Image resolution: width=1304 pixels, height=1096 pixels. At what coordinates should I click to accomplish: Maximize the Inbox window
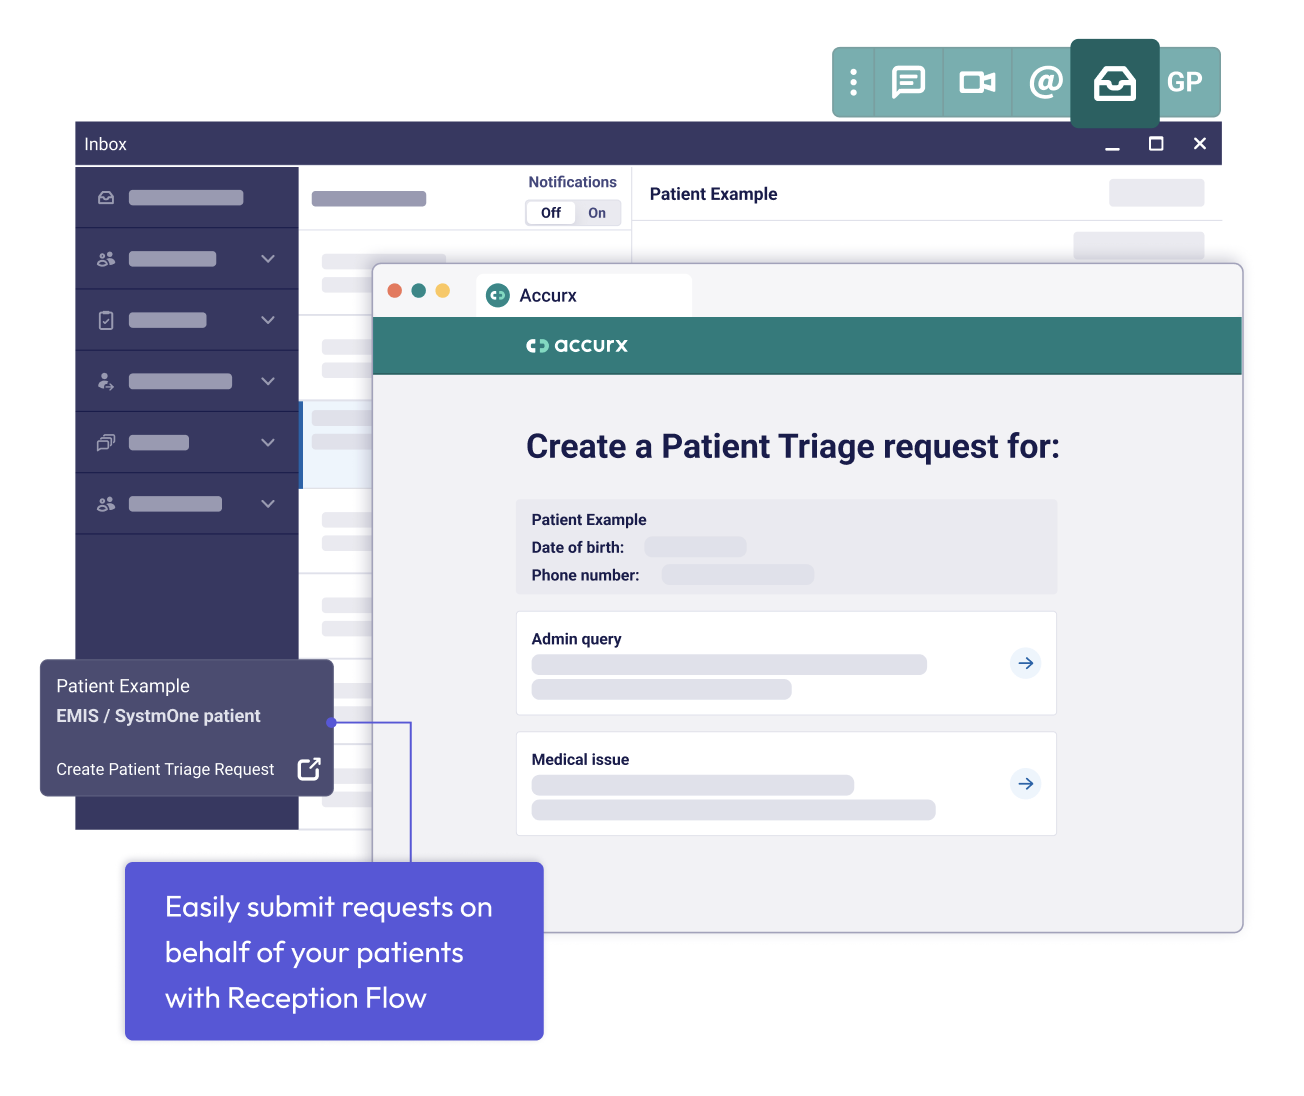coord(1156,144)
